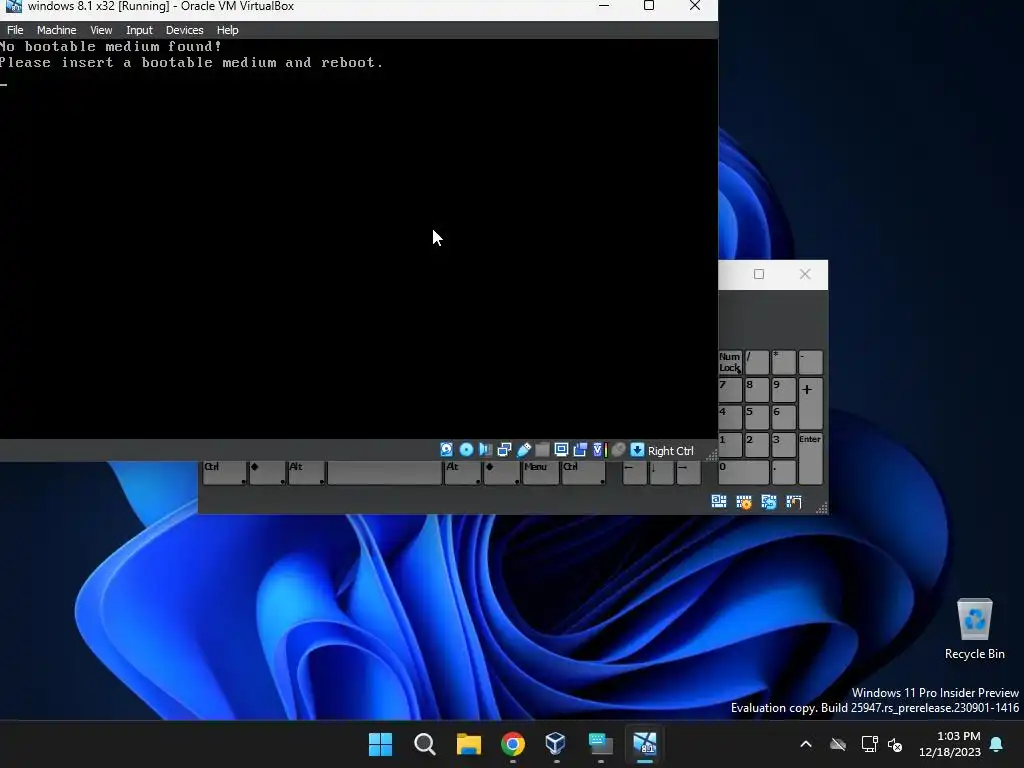The height and width of the screenshot is (768, 1024).
Task: Switch to the windows 8.1 VM taskbar icon
Action: 645,744
